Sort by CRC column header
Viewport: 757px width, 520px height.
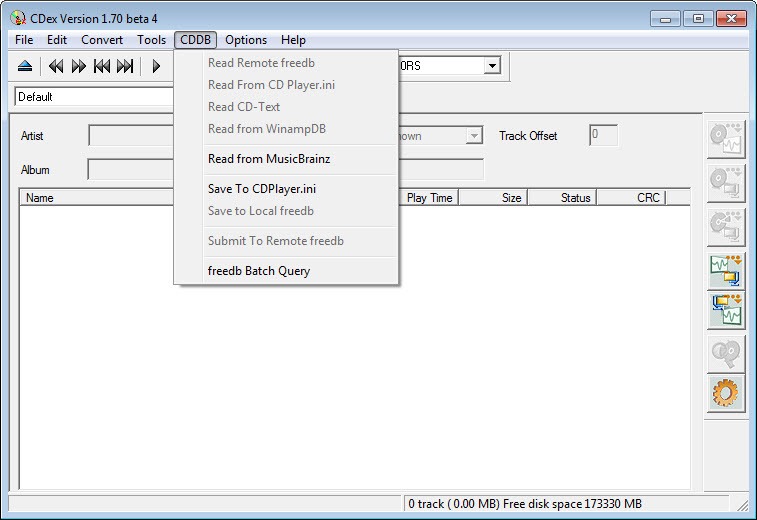tap(631, 198)
